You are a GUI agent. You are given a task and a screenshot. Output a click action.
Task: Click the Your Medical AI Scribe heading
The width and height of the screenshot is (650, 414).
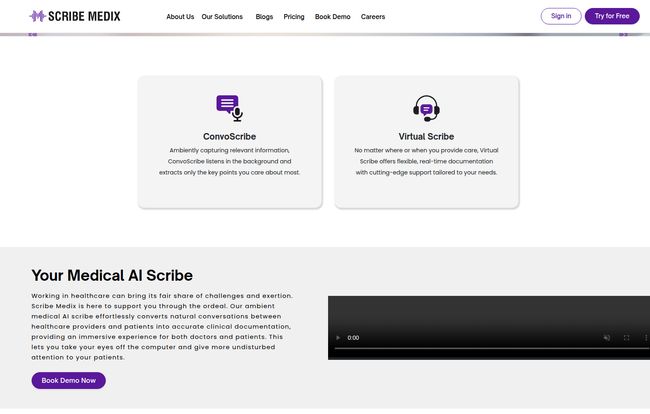point(112,275)
